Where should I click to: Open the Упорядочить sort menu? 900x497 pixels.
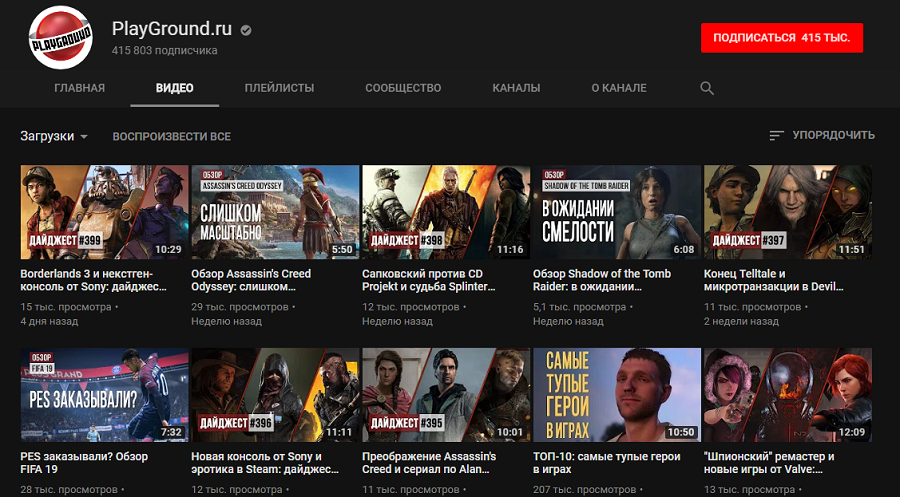coord(823,135)
